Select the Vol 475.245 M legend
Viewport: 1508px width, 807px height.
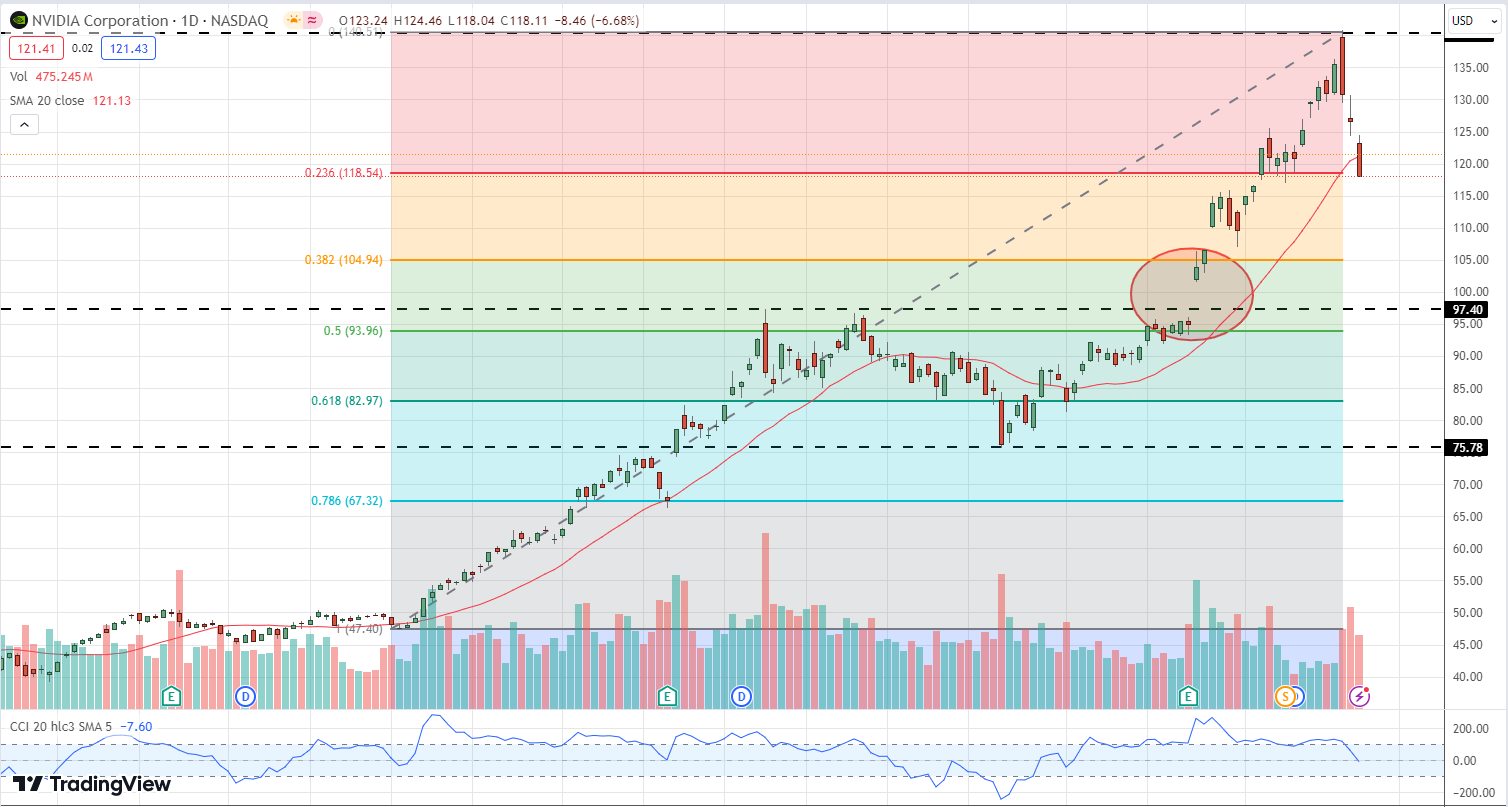(51, 77)
